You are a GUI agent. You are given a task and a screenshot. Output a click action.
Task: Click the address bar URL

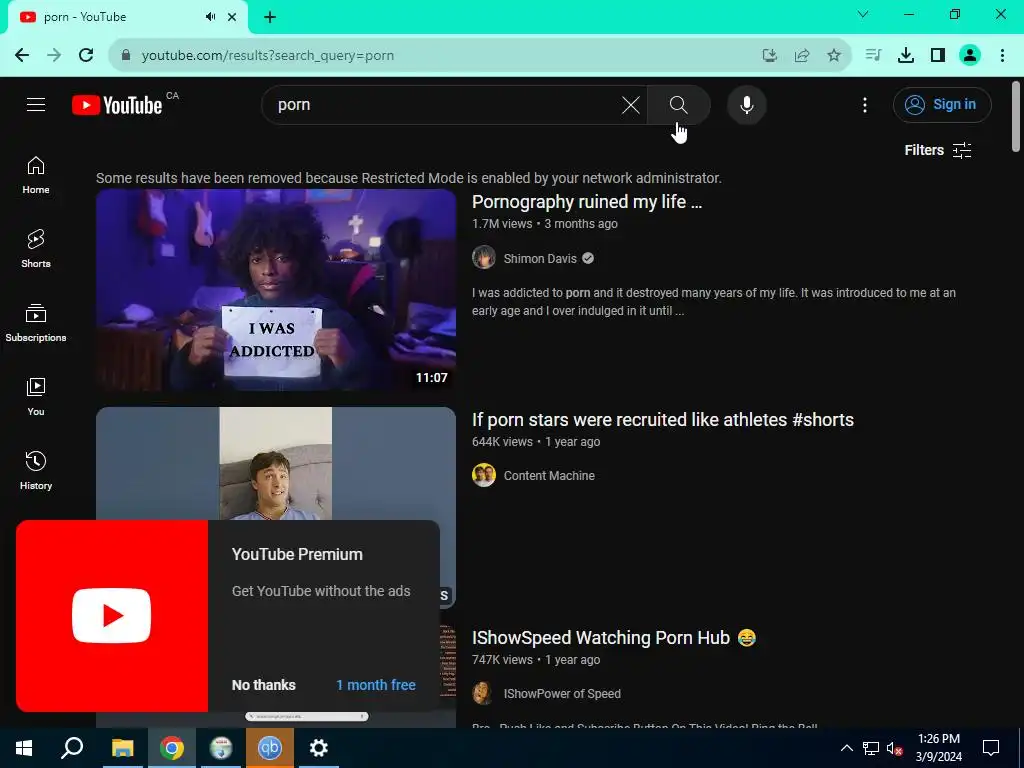tap(268, 56)
